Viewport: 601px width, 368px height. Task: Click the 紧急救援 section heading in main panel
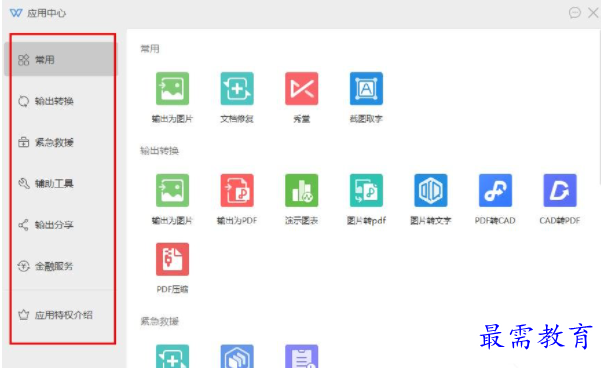tap(159, 321)
